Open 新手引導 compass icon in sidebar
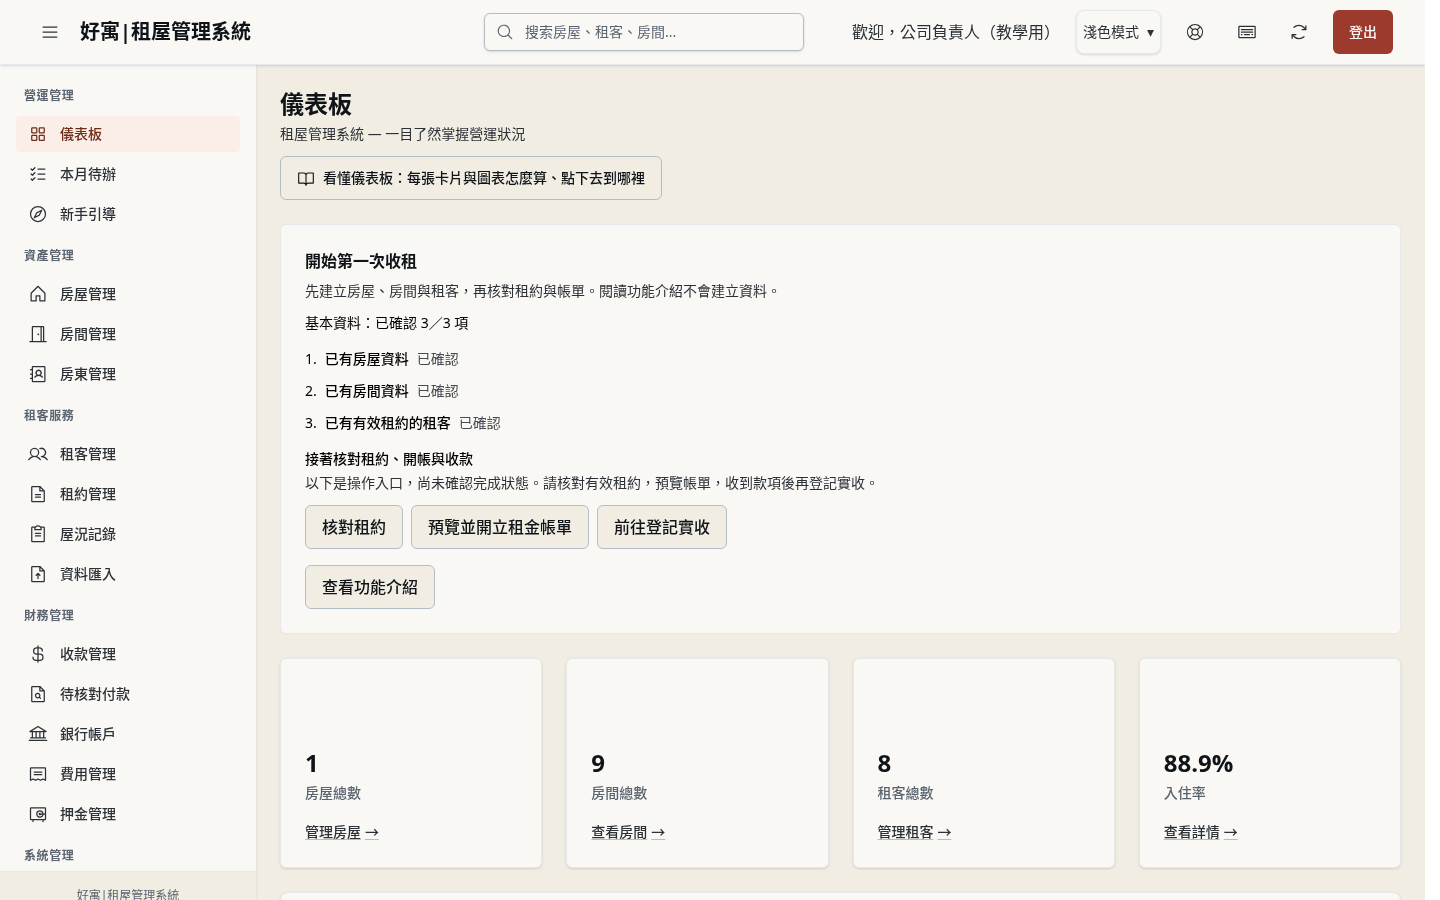1440x900 pixels. (x=38, y=214)
